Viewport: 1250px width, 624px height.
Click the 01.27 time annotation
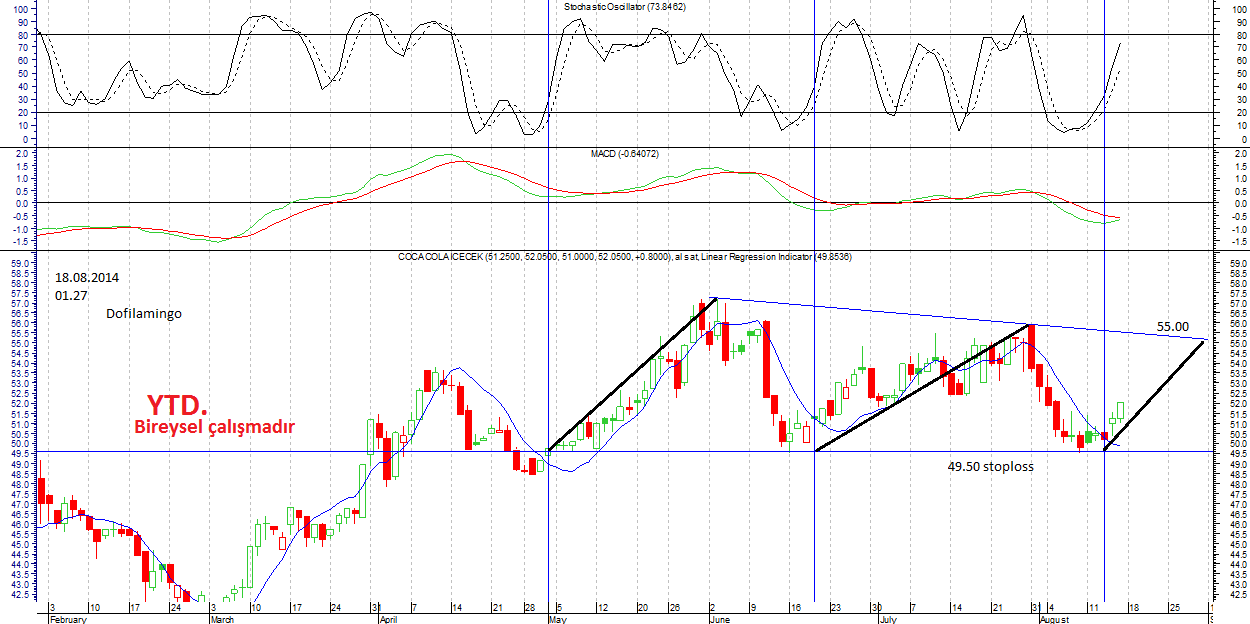70,295
